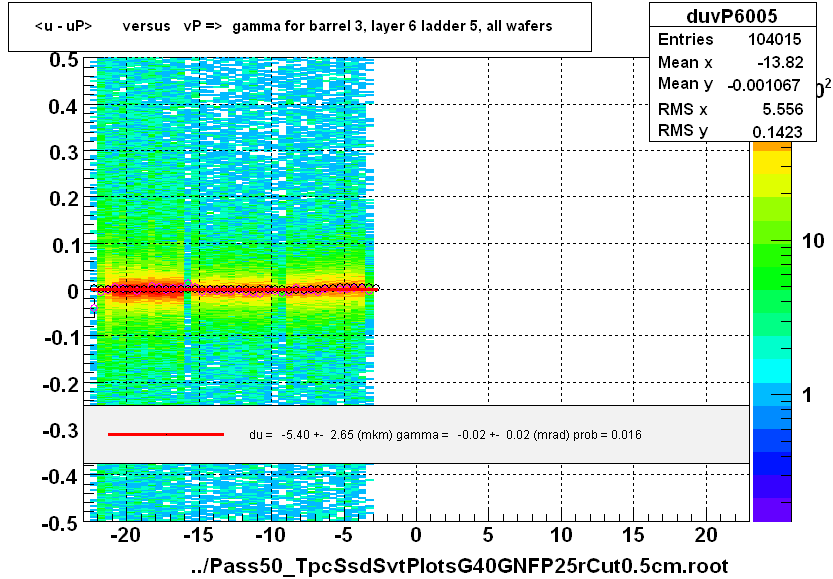833x579 pixels.
Task: Click the x-axis label 10
Action: (x=561, y=535)
